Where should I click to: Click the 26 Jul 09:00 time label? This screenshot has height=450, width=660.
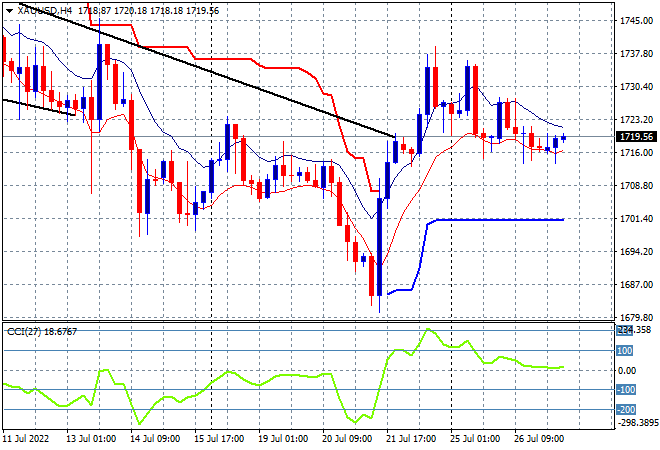(x=539, y=439)
